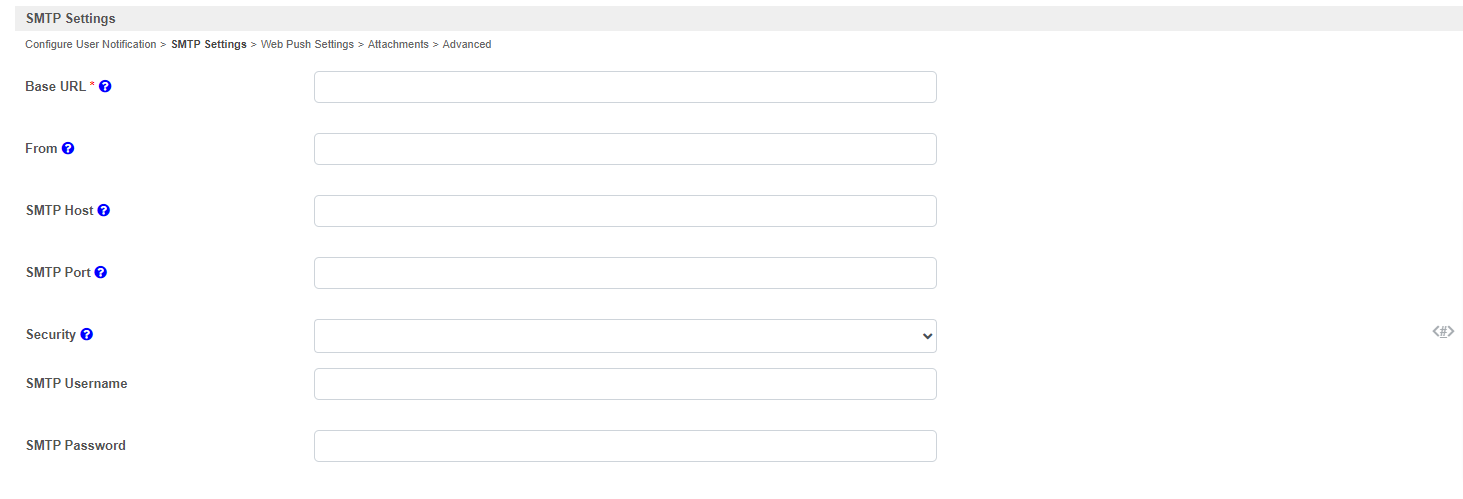1463x499 pixels.
Task: Expand the Security dropdown list
Action: [625, 336]
